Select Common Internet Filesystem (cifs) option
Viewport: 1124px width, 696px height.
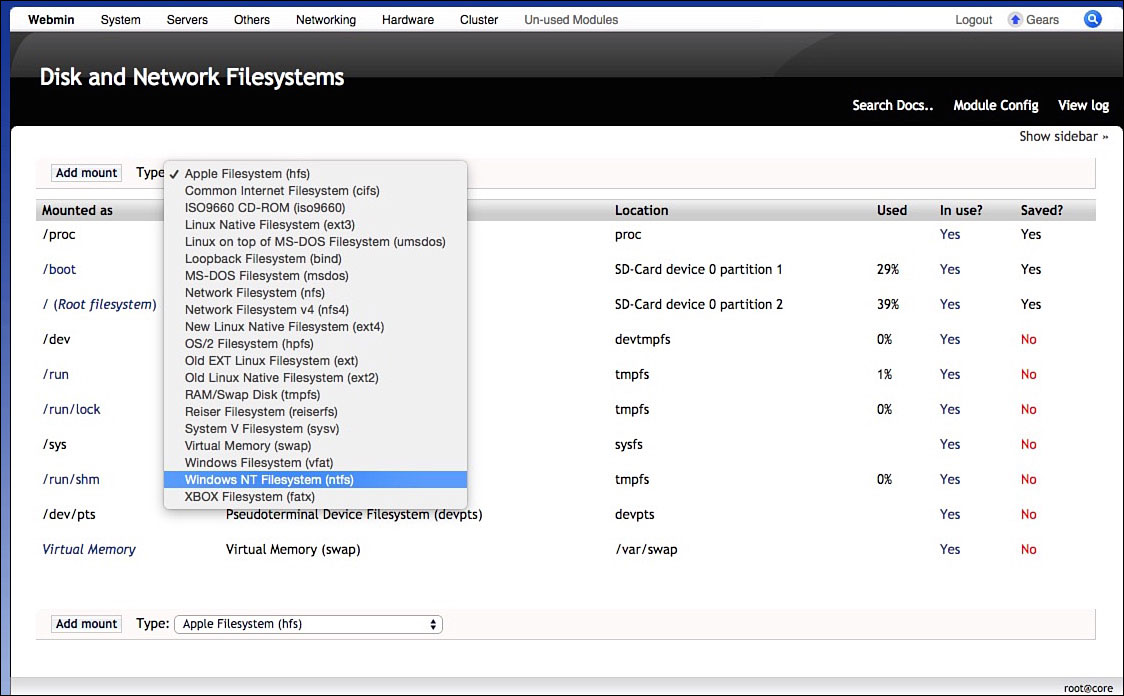click(x=315, y=191)
